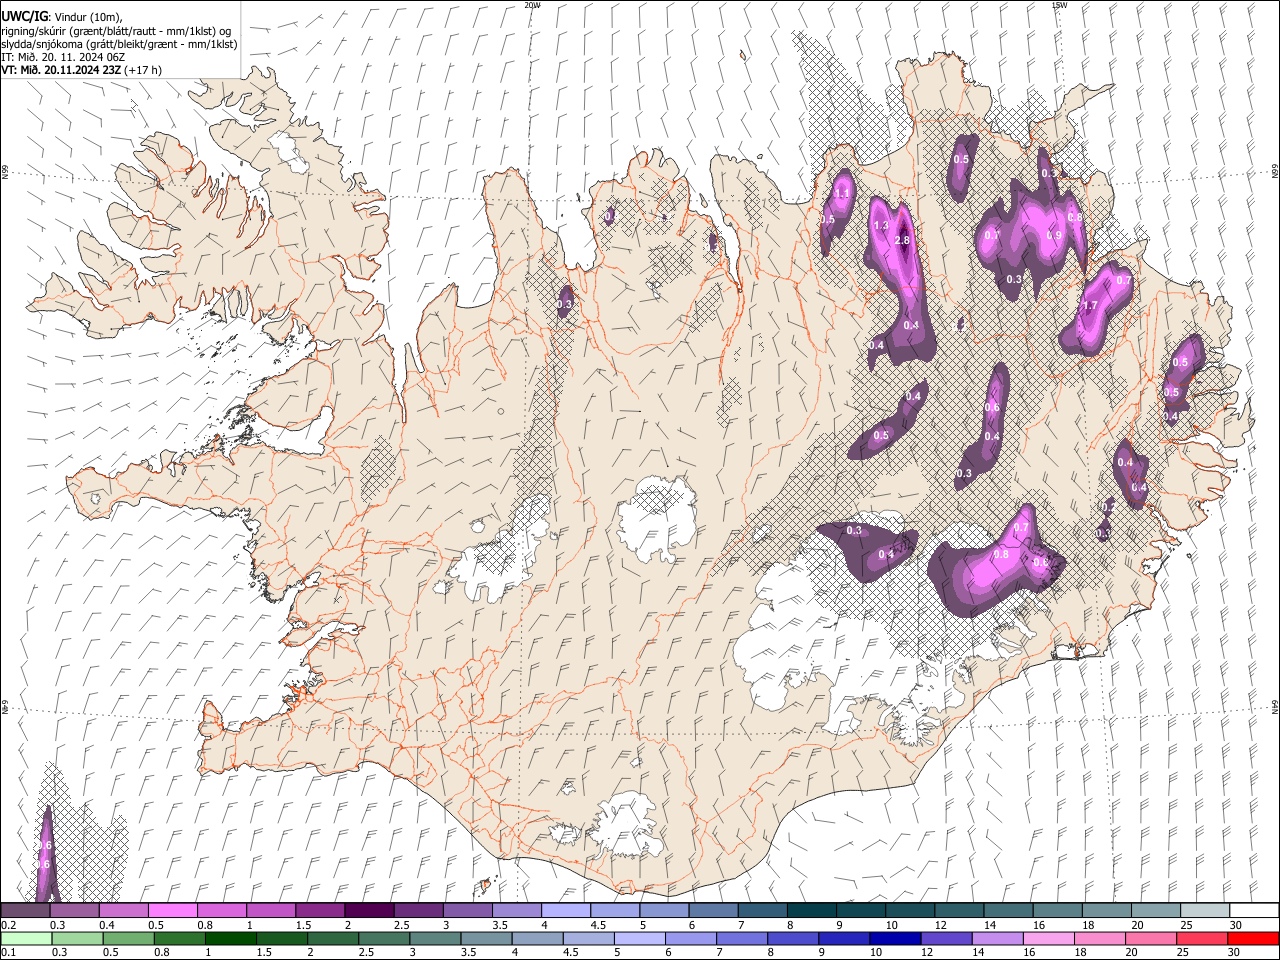
Task: Select the palest green rain swatch between 0.1 and 0.3
Action: click(x=26, y=938)
